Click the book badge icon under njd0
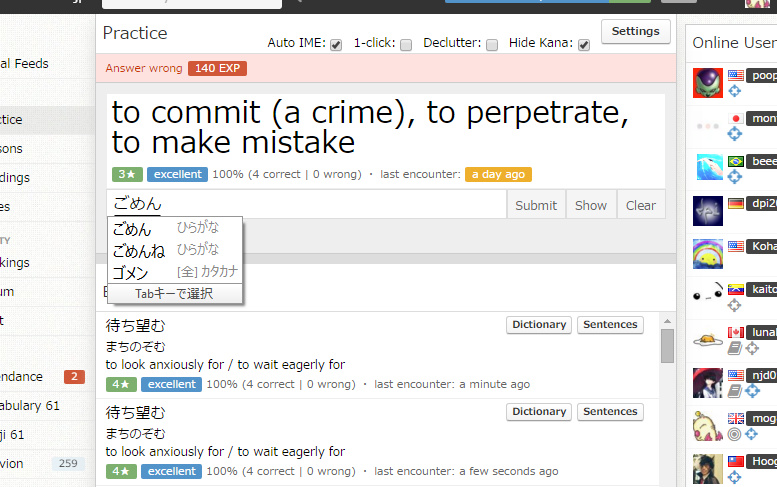 click(734, 391)
